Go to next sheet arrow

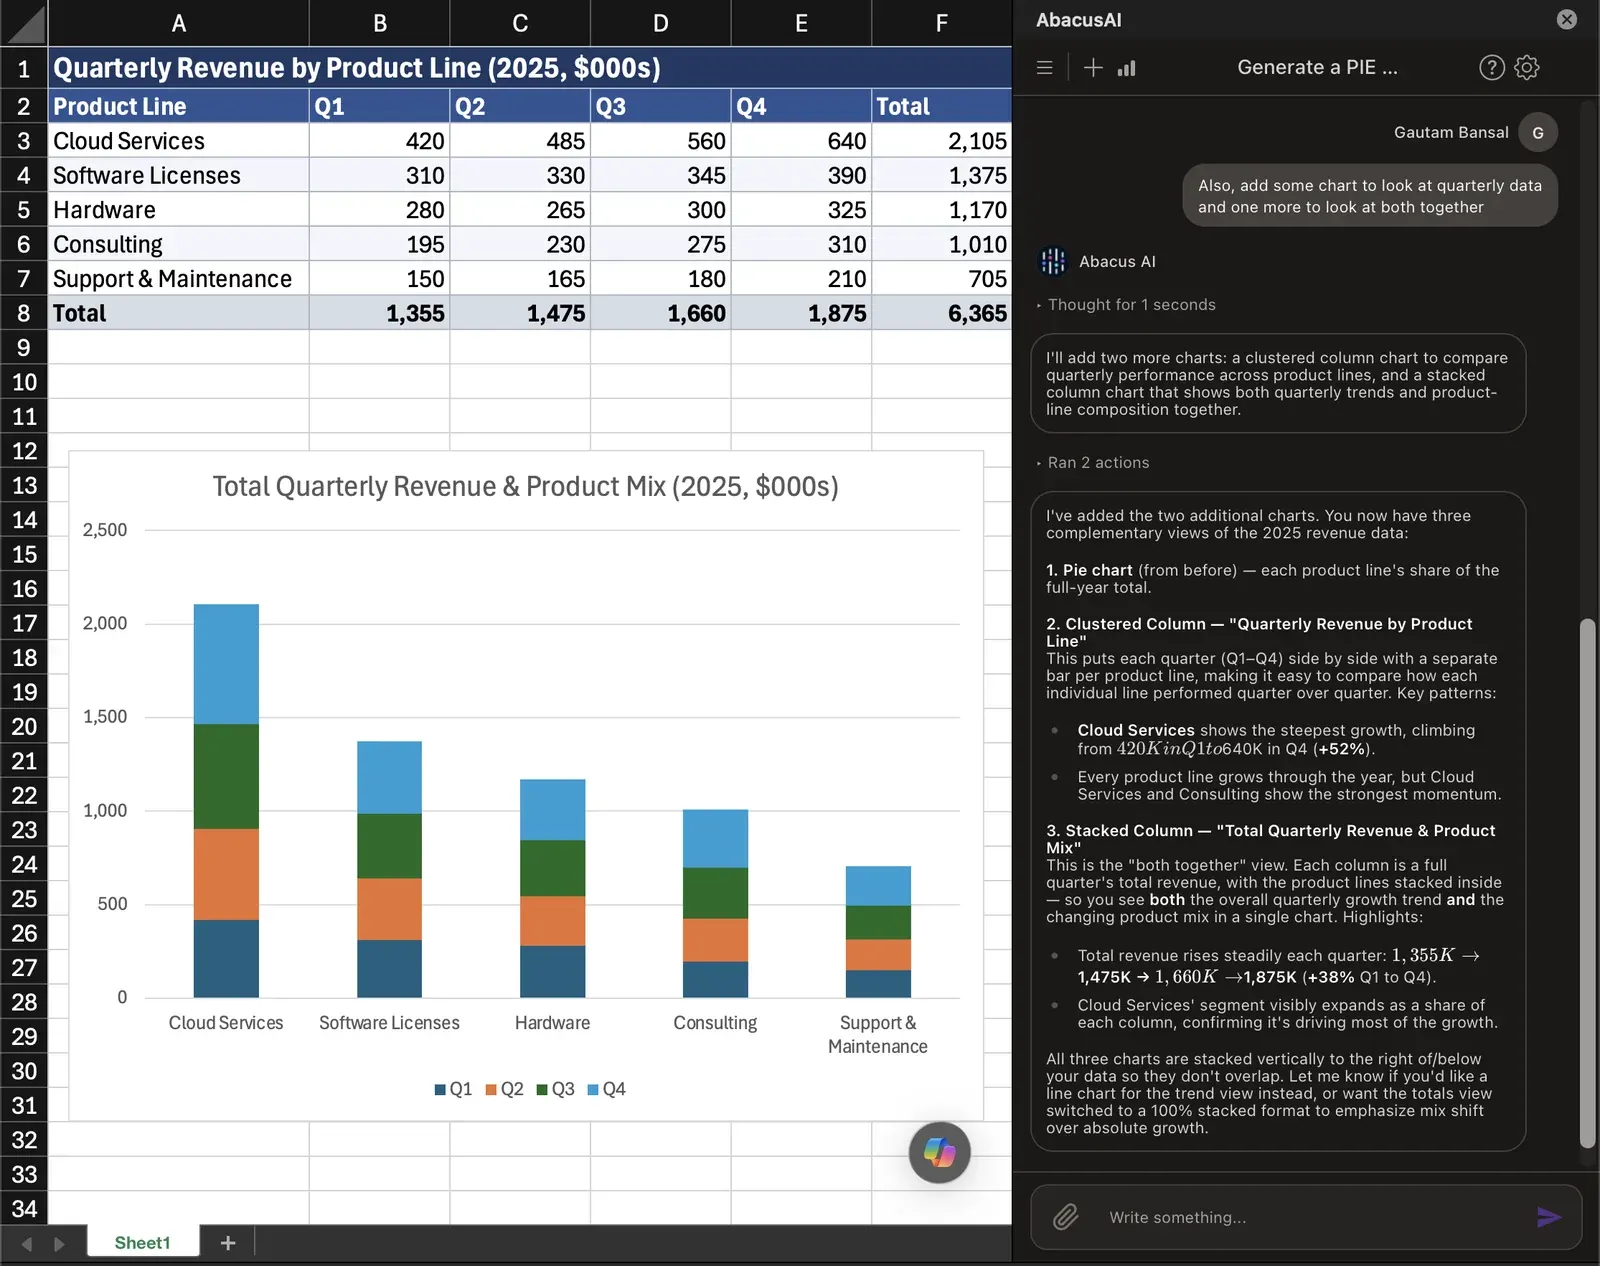59,1243
